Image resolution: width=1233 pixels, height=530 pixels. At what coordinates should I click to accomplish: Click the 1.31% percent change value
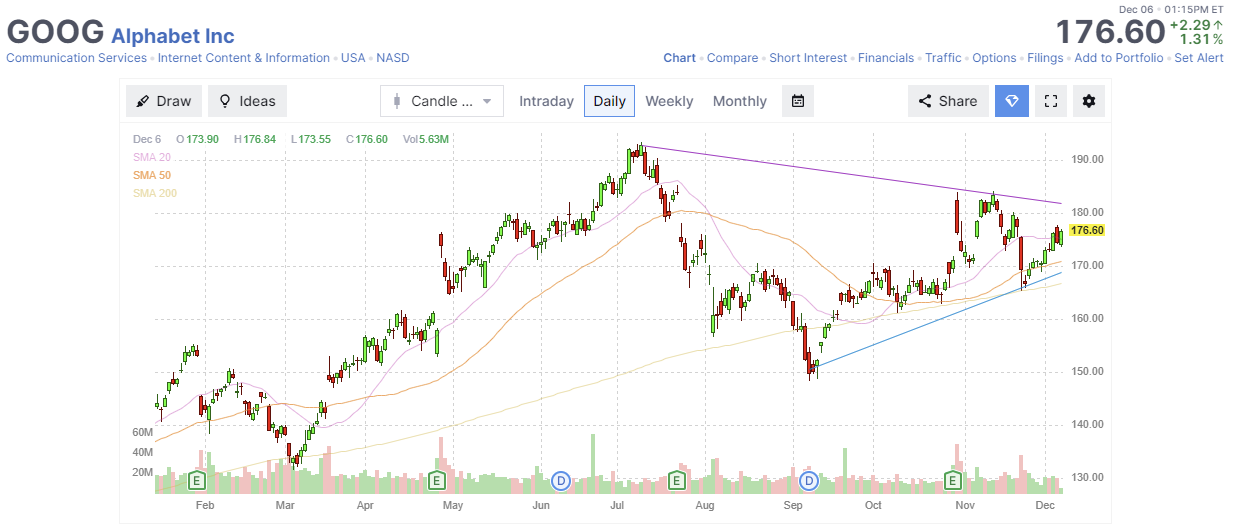click(x=1201, y=39)
